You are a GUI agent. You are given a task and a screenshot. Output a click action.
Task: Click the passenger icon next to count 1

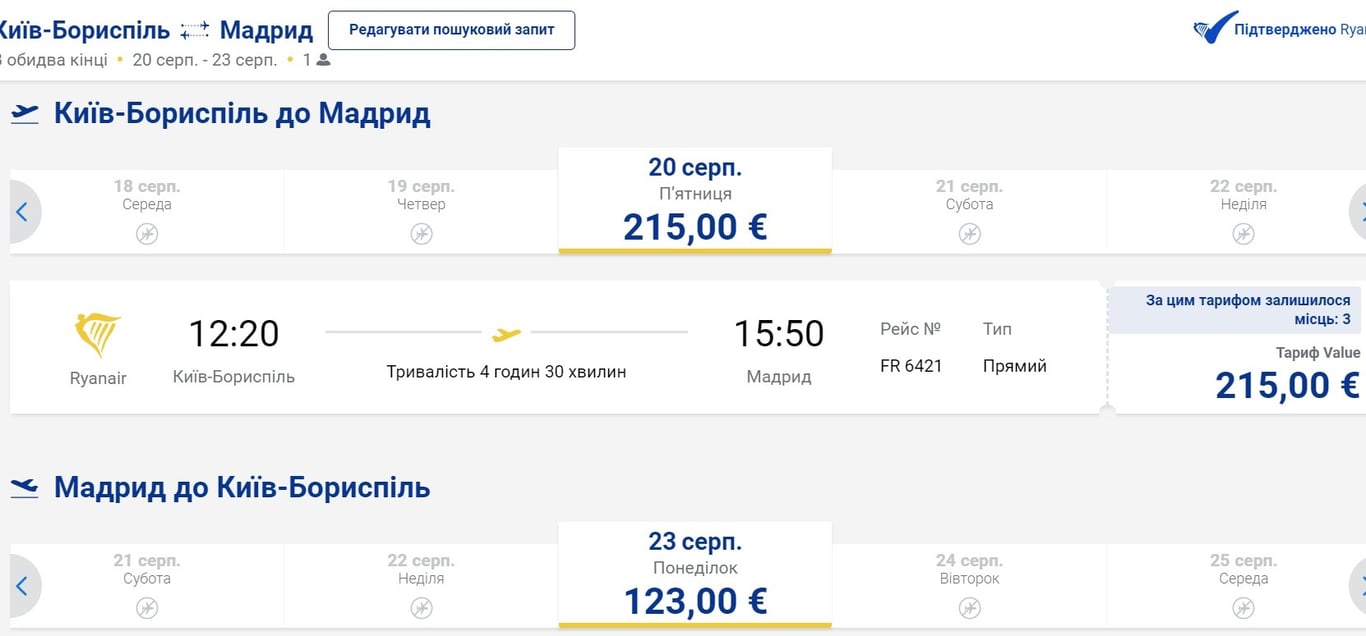323,60
